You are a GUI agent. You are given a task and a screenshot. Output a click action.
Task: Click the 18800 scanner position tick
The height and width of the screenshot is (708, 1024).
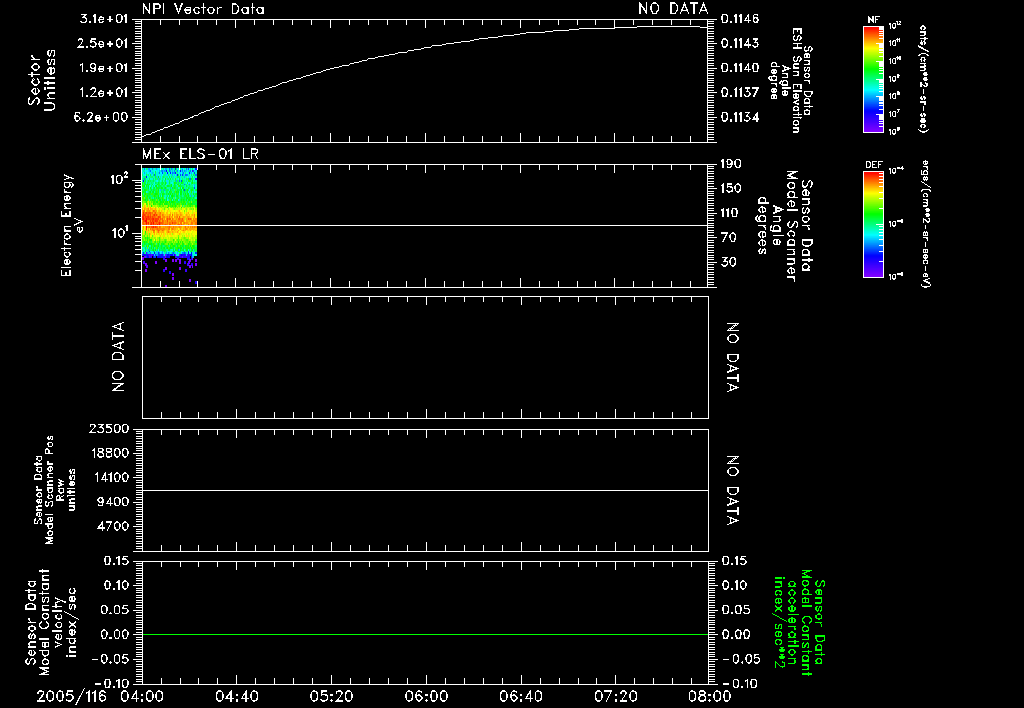[x=109, y=453]
